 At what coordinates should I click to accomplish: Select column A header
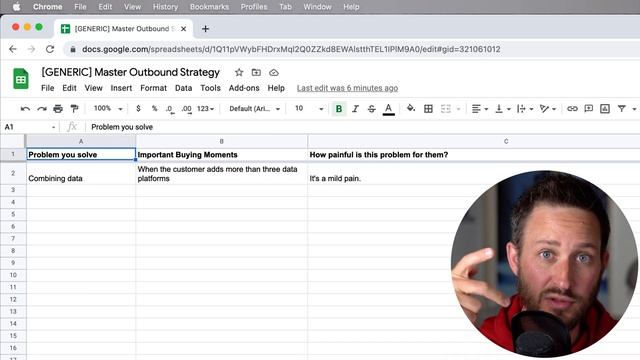(x=81, y=141)
